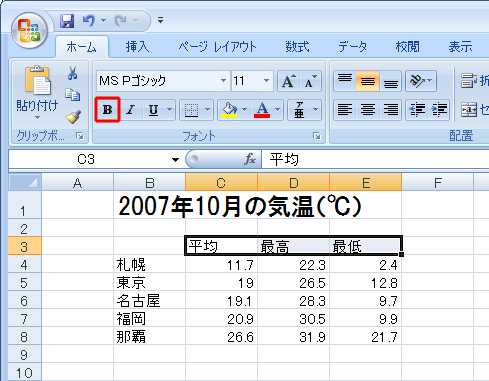Open the redo history dropdown arrow
Viewport: 489px width, 381px height.
(x=135, y=21)
